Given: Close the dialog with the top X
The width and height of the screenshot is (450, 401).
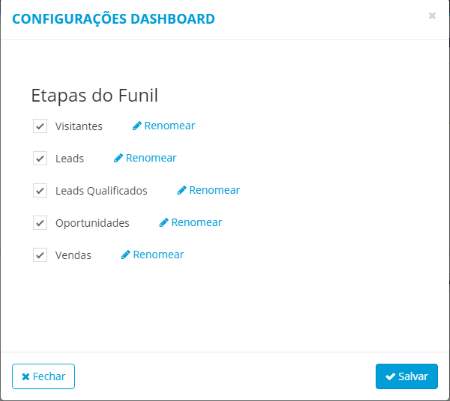Looking at the screenshot, I should click(x=432, y=16).
